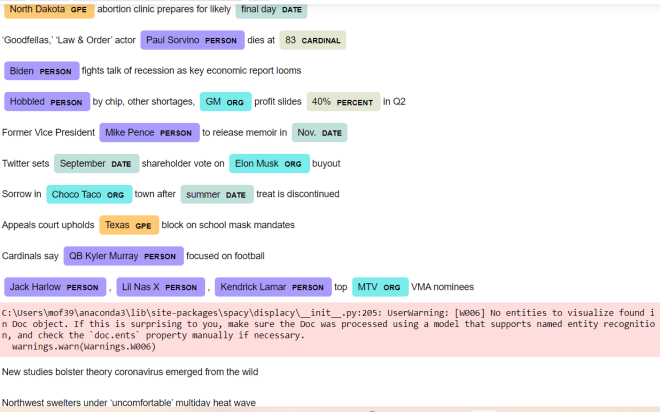Screen dimensions: 660x412
Task: Click text 'fights talk of recession as key economic'
Action: click(192, 71)
